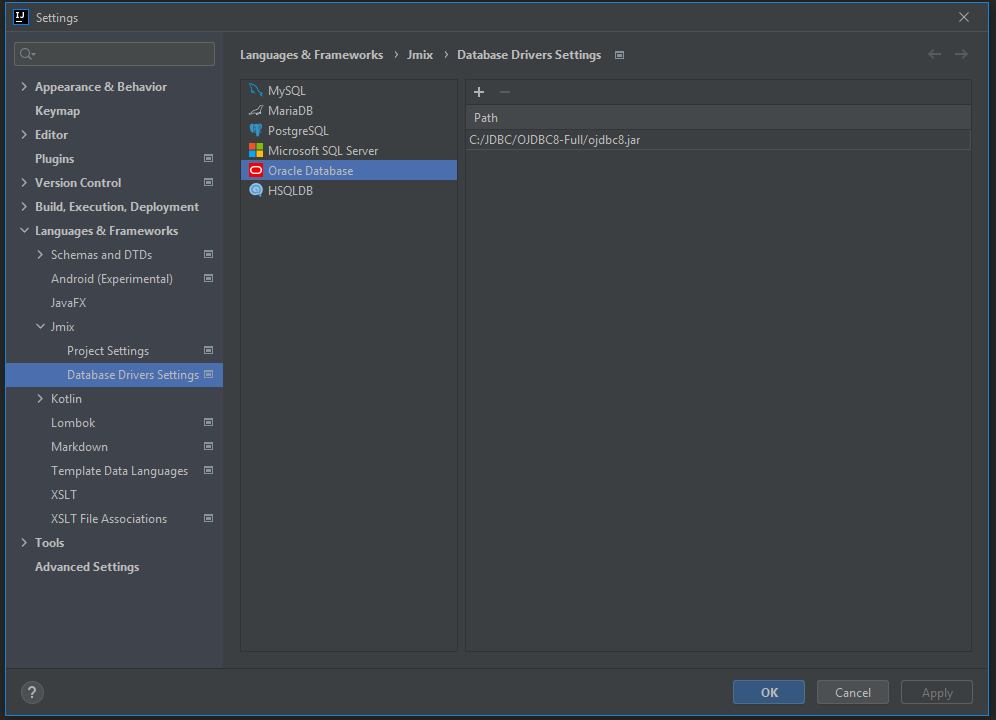Click project icon next to Schemas and DTDs
This screenshot has width=996, height=720.
tap(208, 254)
